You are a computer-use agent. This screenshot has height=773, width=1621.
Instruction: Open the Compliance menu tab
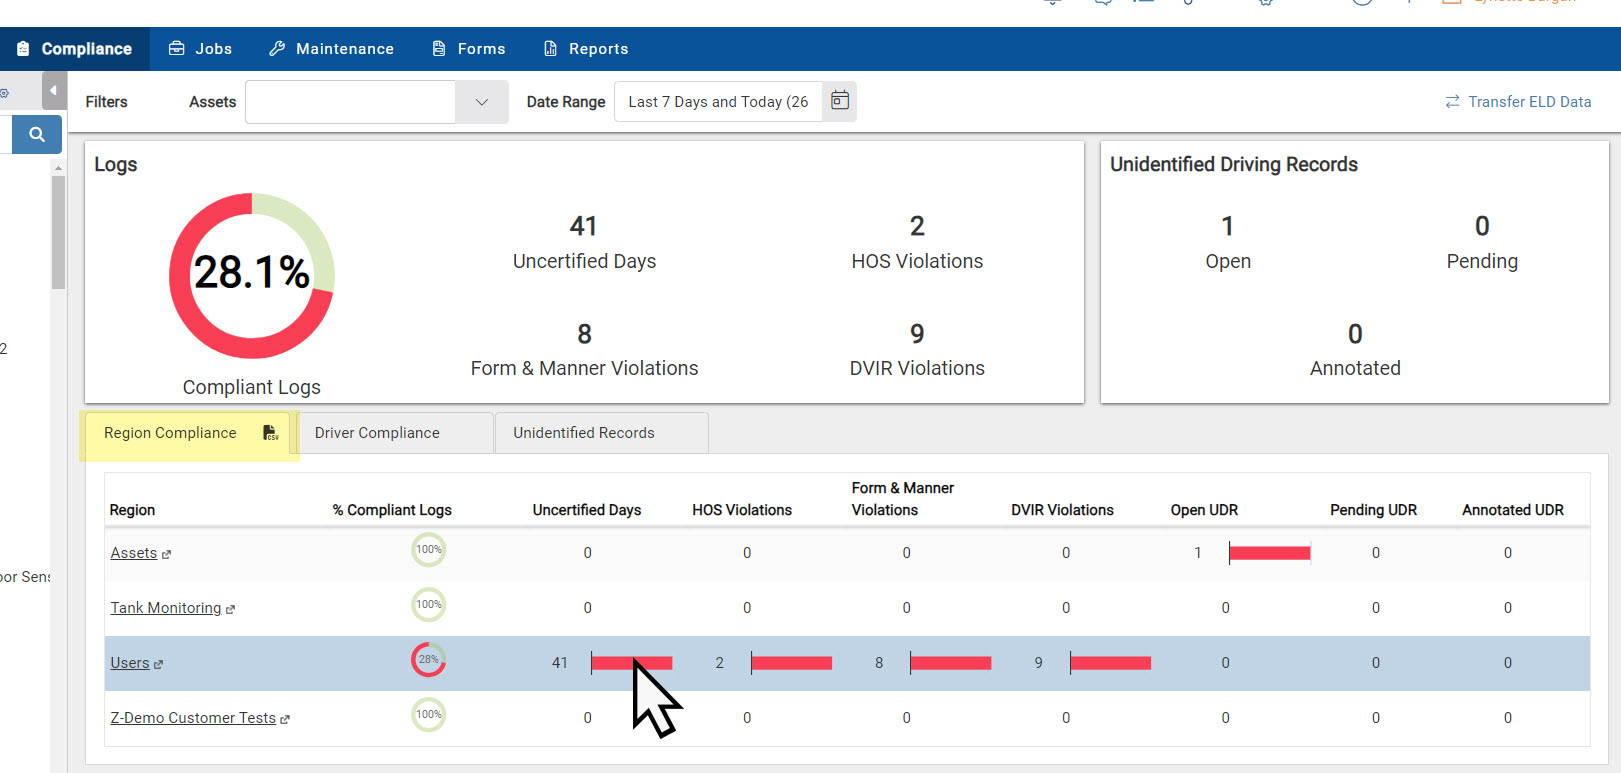point(75,49)
